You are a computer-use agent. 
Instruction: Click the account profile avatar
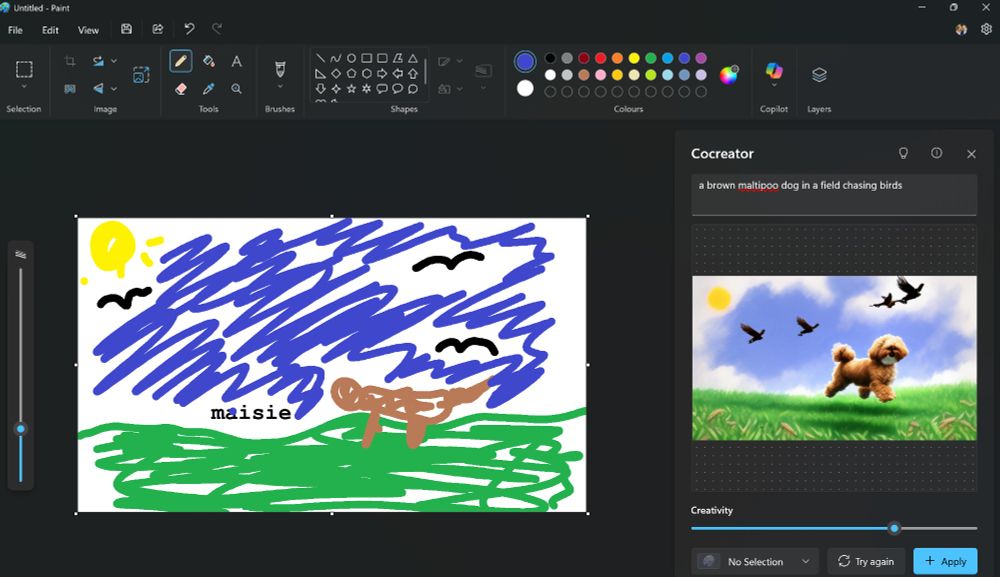coord(961,29)
